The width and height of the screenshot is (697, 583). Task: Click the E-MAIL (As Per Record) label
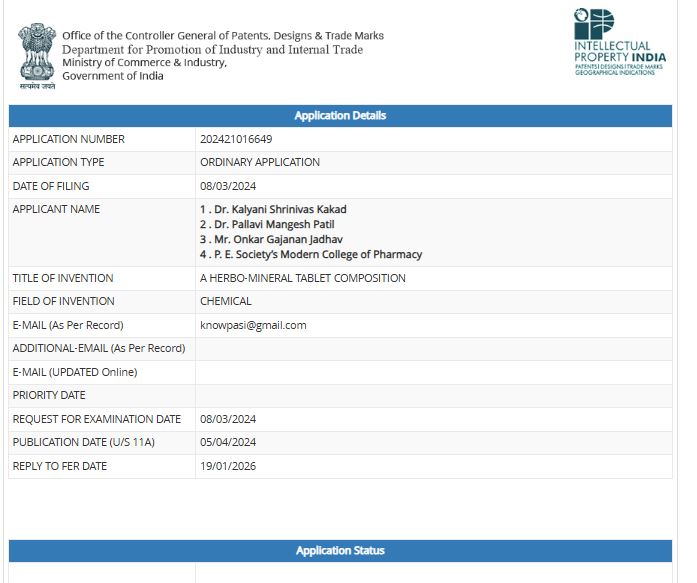[x=68, y=325]
